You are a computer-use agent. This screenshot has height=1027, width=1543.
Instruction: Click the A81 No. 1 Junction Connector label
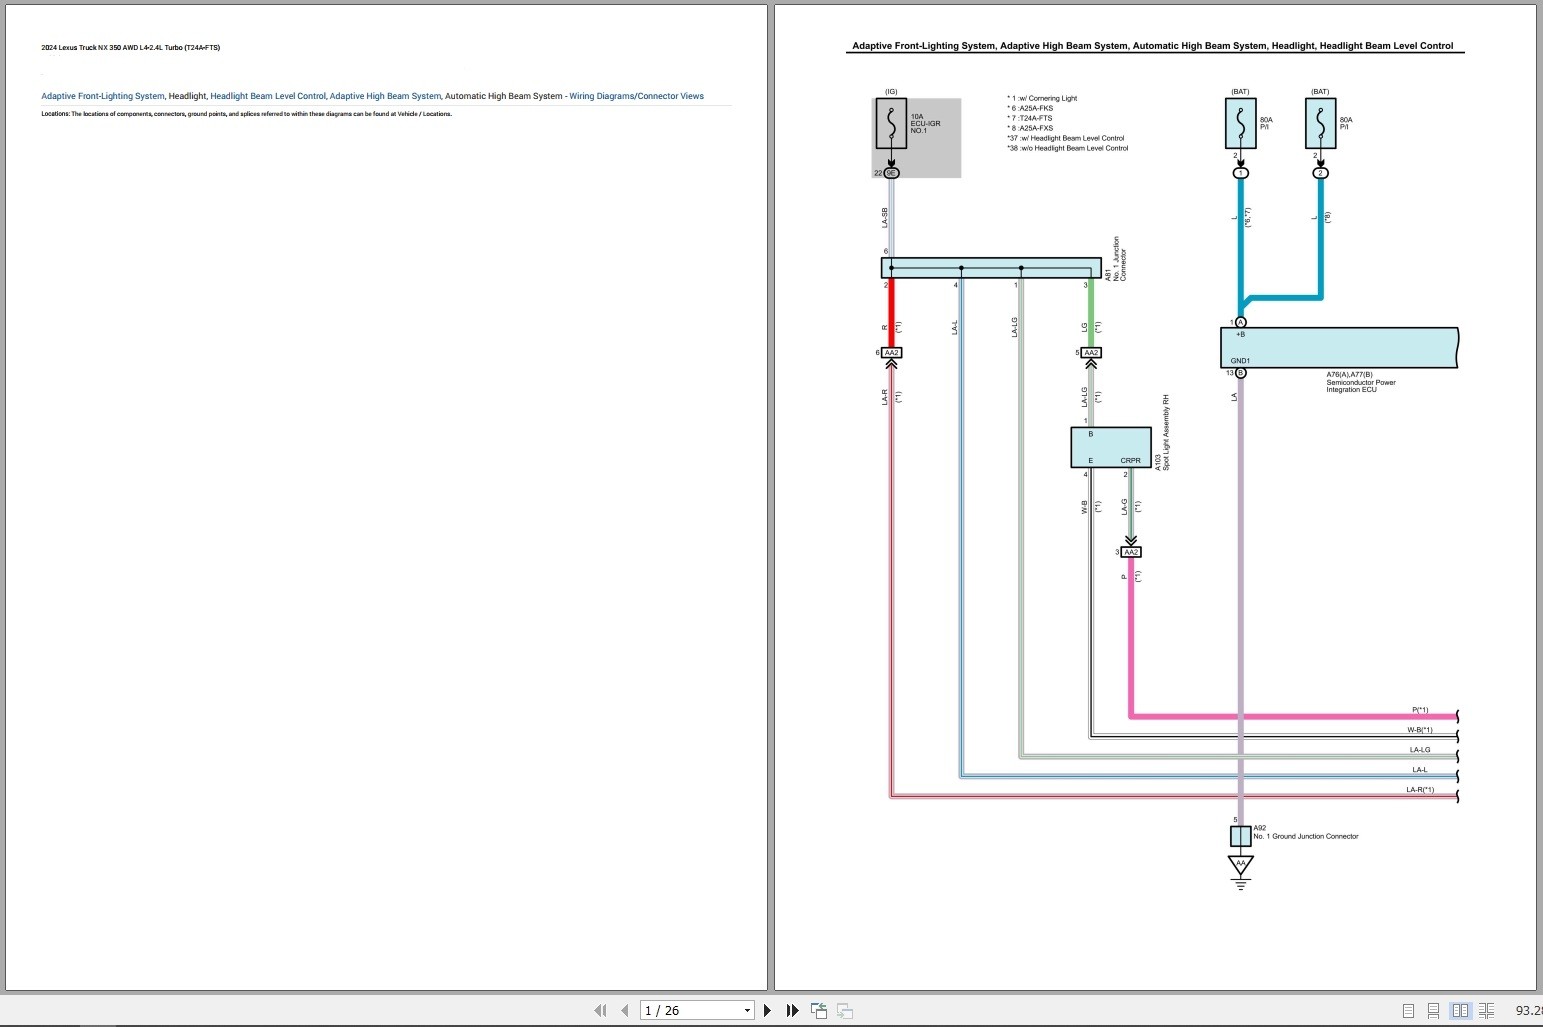tap(1117, 259)
